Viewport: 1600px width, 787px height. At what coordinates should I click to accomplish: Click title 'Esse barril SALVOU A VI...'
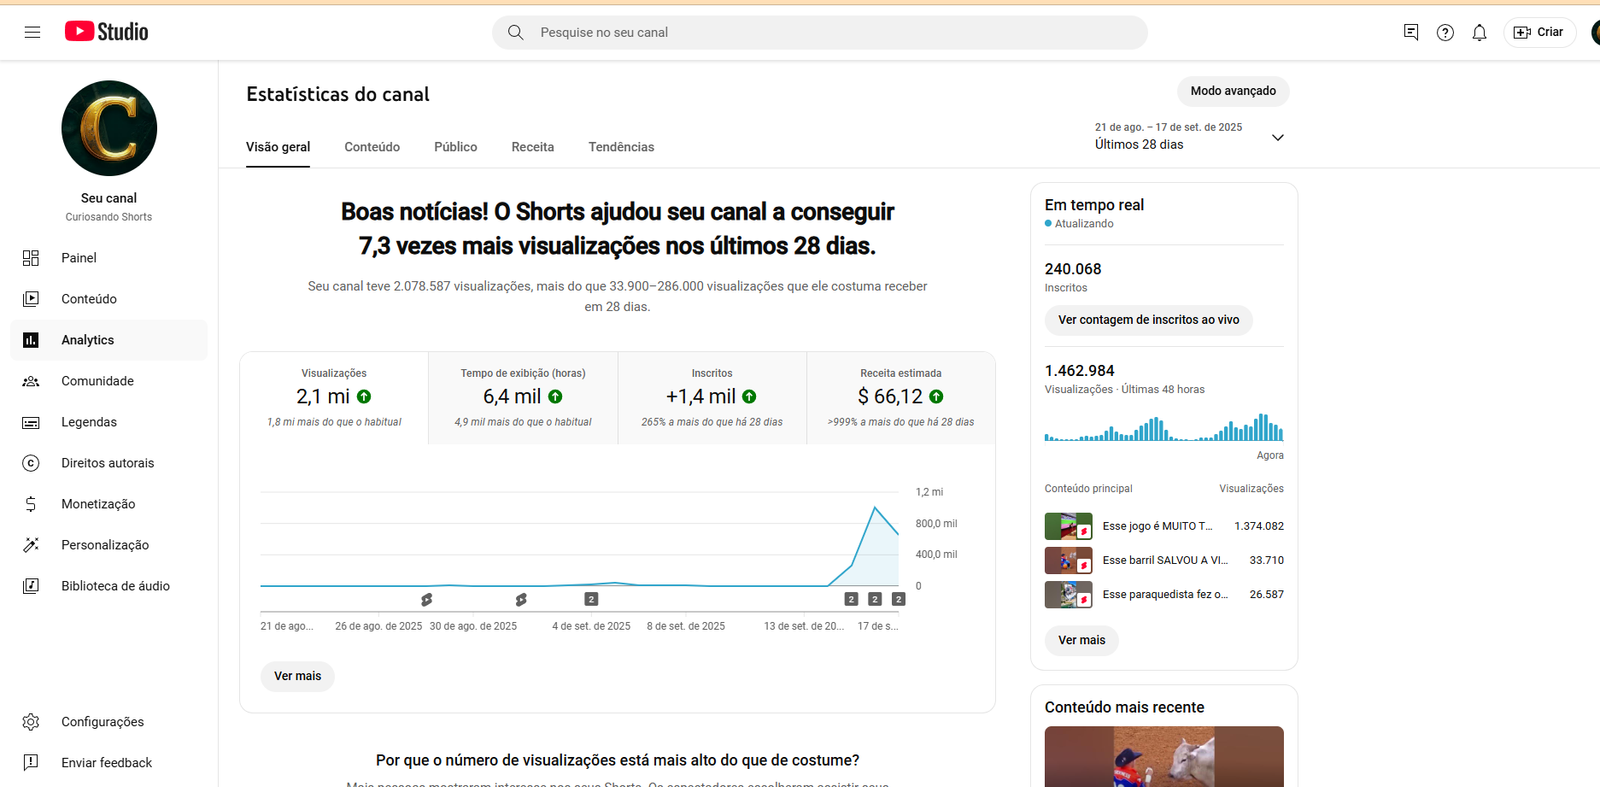[x=1165, y=560]
